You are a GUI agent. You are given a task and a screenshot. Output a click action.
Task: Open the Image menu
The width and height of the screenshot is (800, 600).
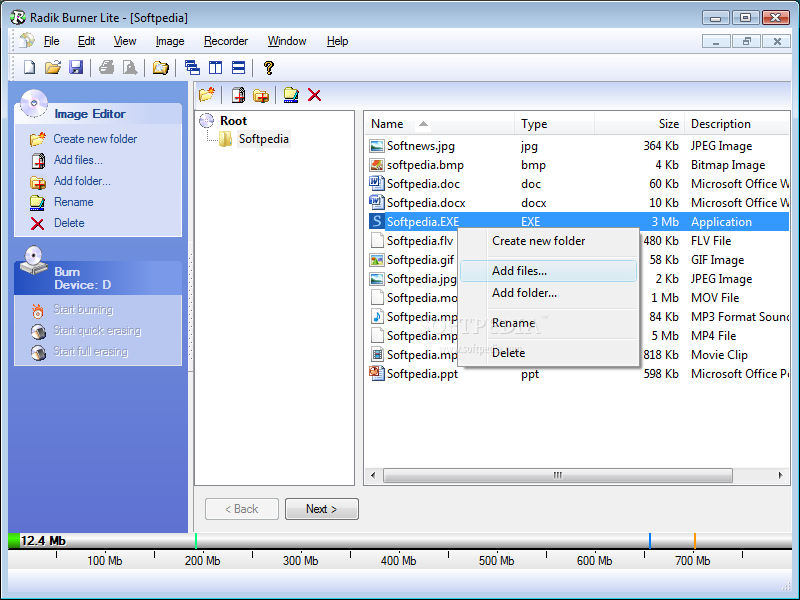coord(170,41)
